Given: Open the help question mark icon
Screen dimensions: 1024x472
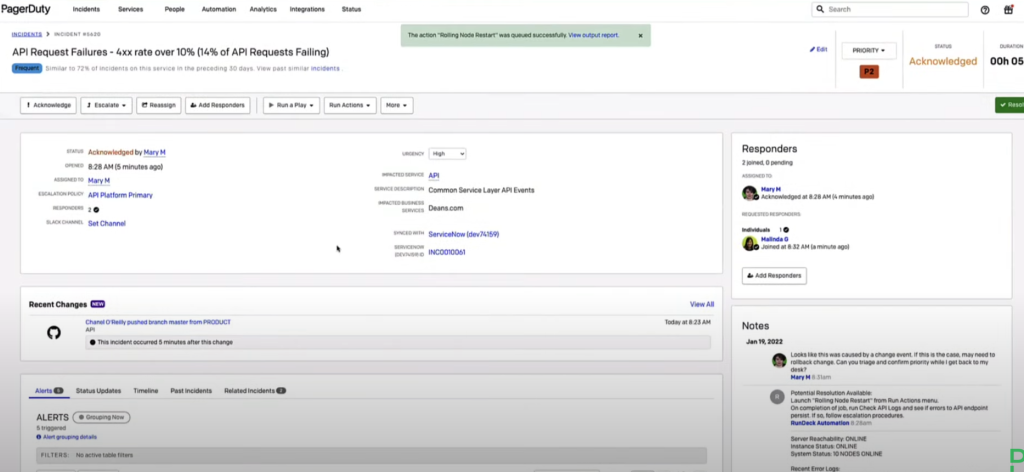Looking at the screenshot, I should click(985, 10).
